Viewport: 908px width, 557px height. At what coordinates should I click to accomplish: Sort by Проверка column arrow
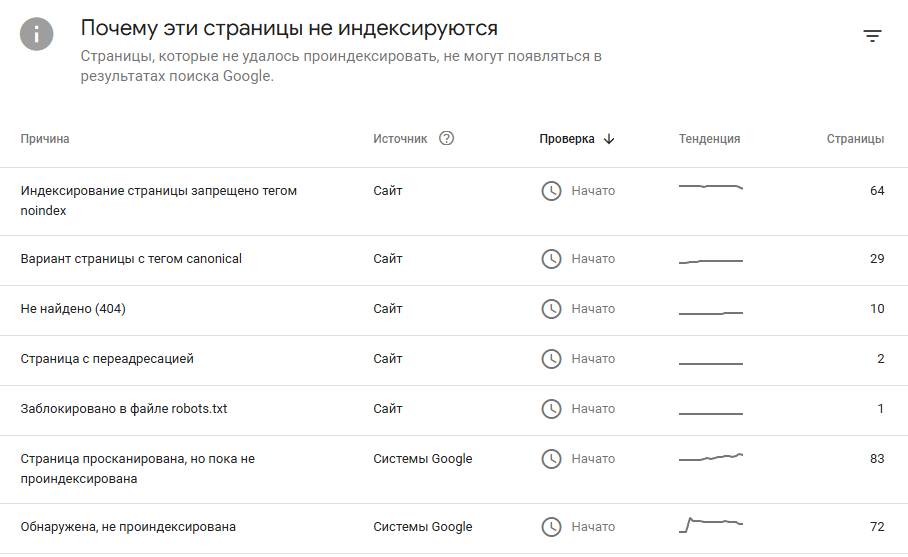pyautogui.click(x=609, y=139)
